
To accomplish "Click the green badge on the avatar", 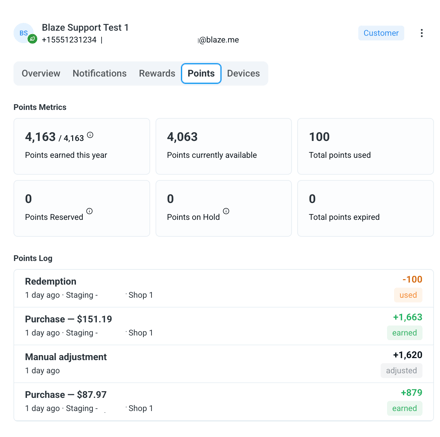I will point(32,39).
